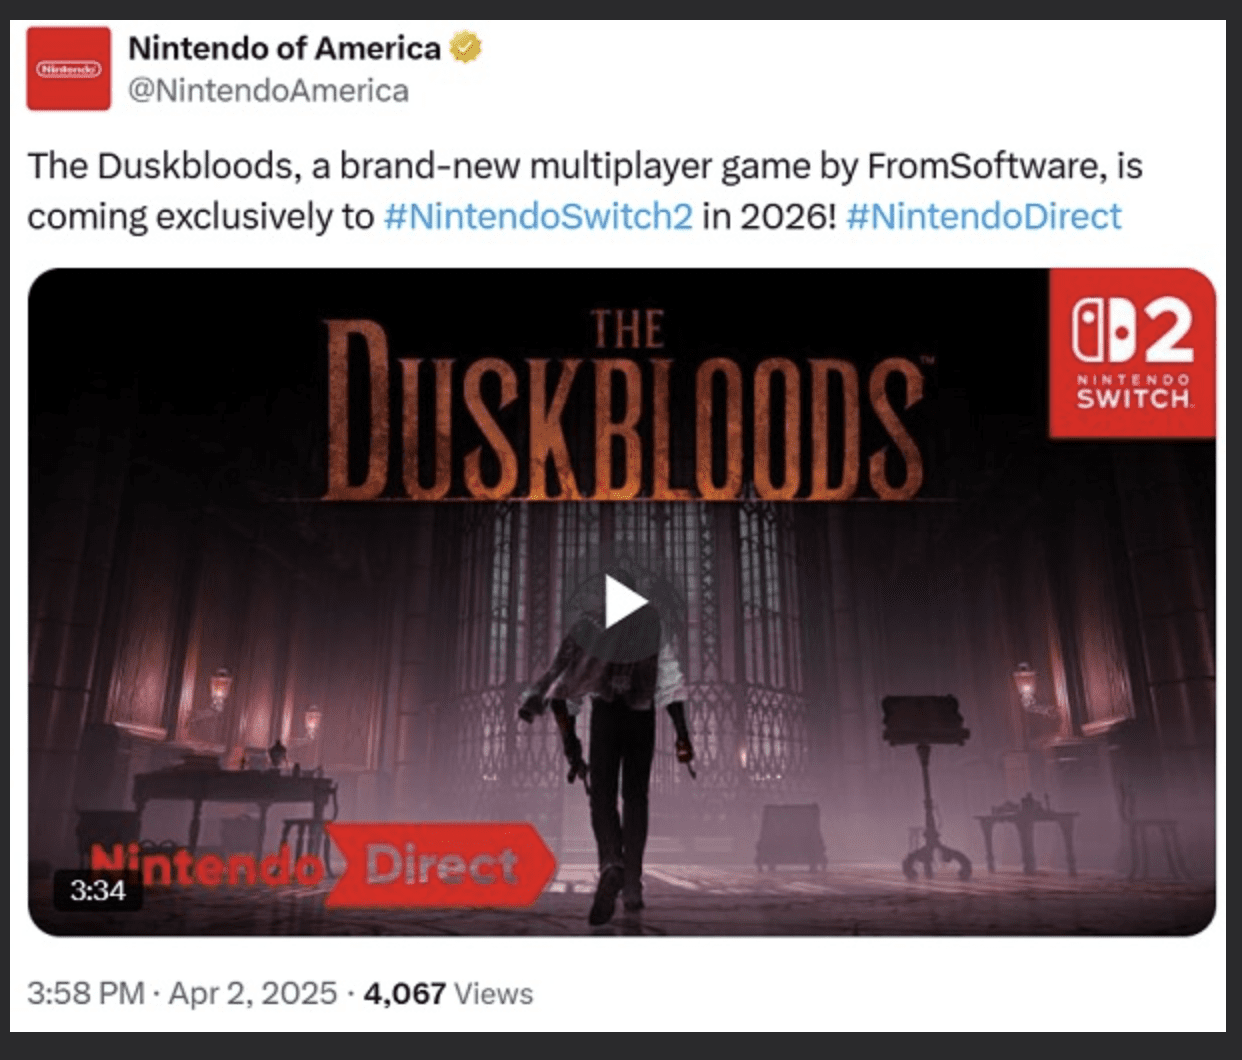Screen dimensions: 1242x1060
Task: Open the #NintendoDirect hashtag
Action: click(984, 216)
